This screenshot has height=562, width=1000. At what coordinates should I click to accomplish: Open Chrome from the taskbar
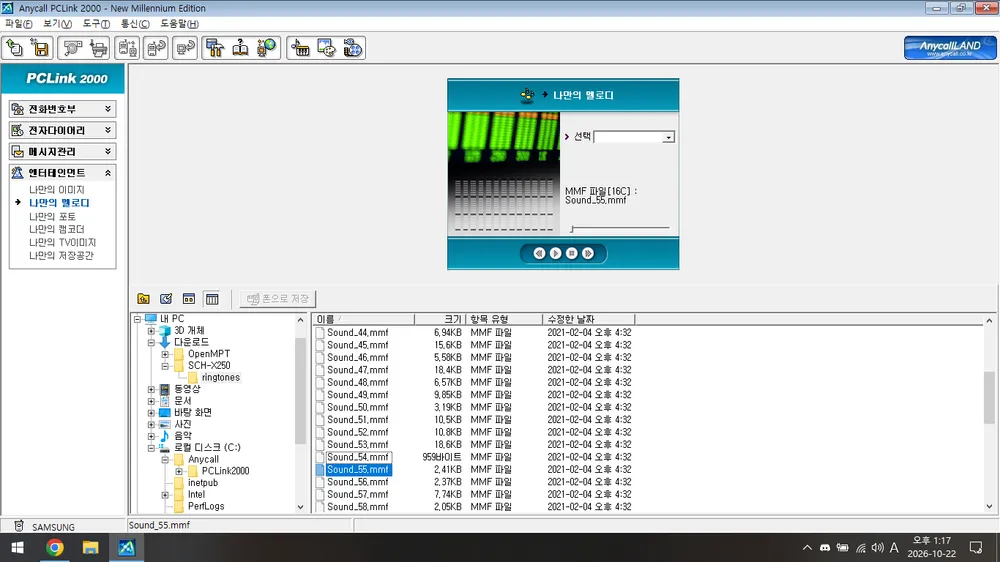click(55, 547)
